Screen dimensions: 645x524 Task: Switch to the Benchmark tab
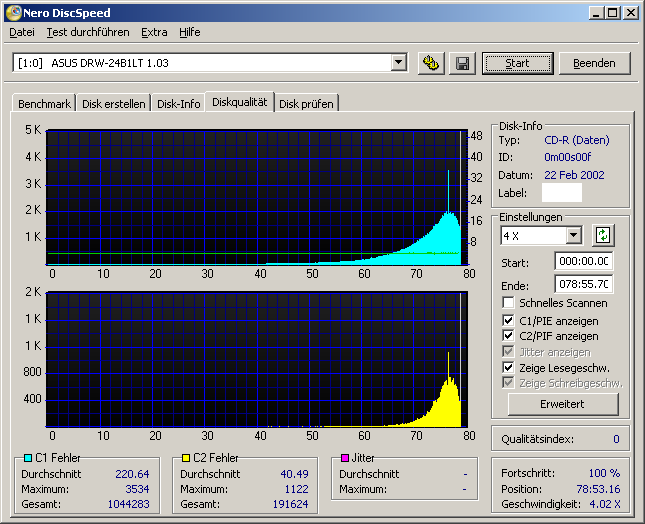pos(44,104)
